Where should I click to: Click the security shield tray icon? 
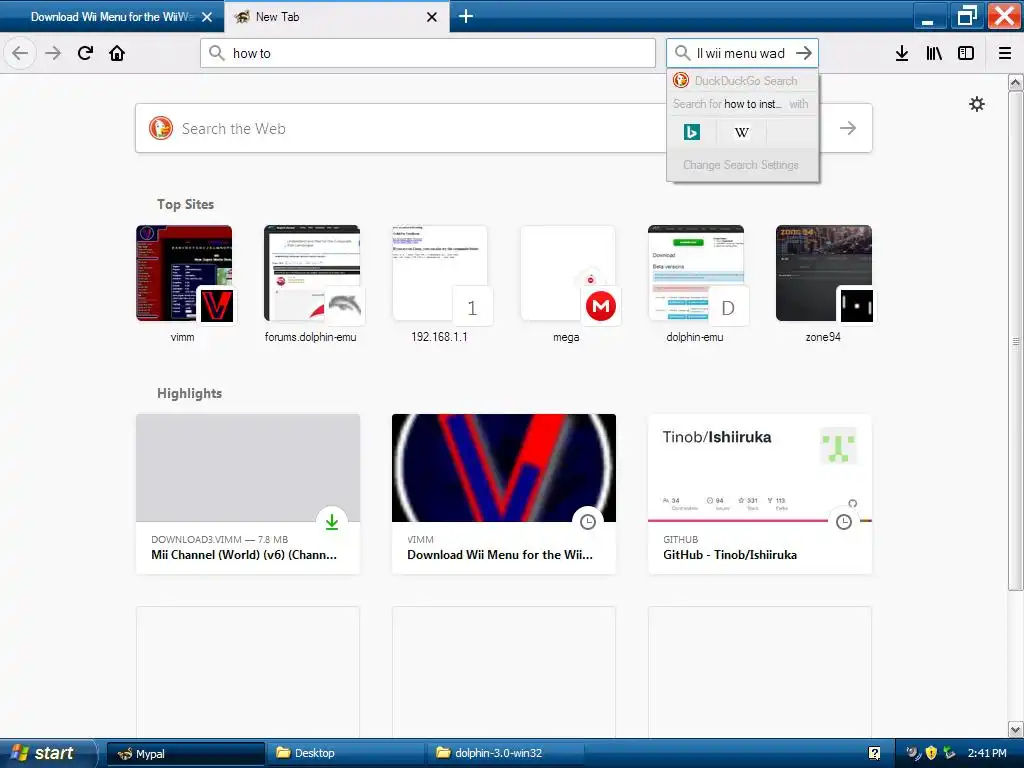click(931, 753)
